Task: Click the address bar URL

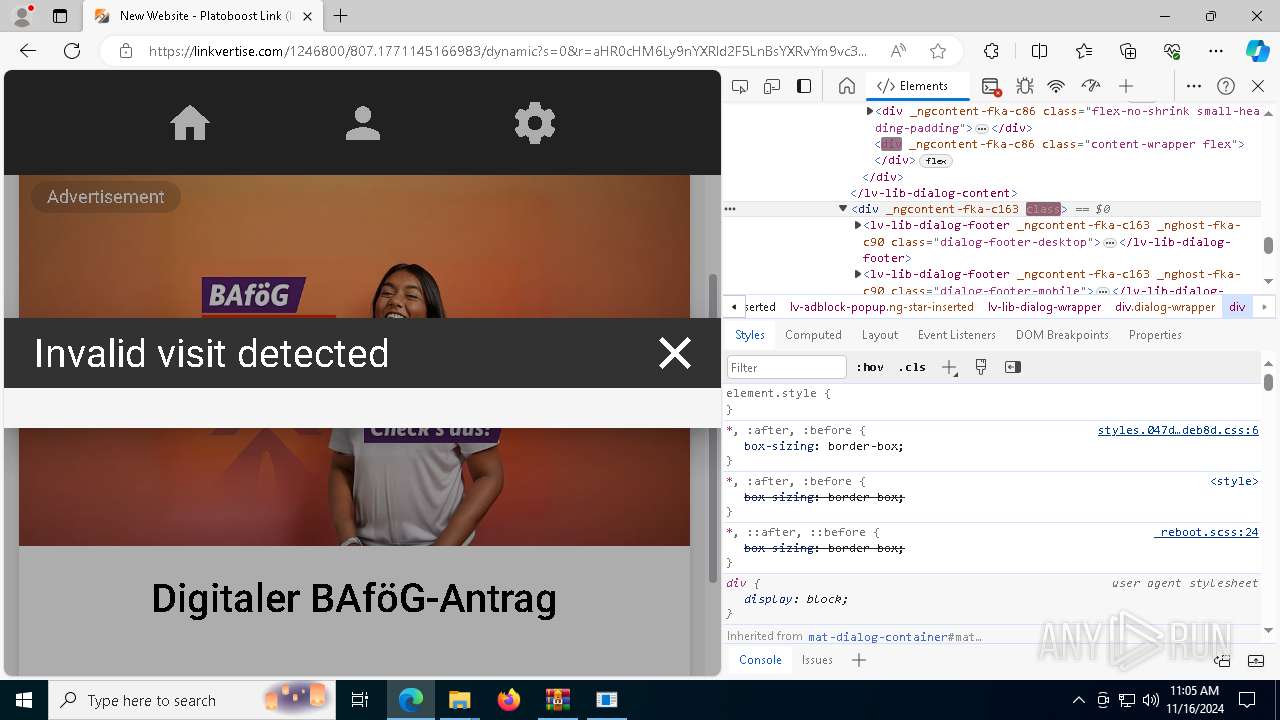Action: (x=508, y=51)
